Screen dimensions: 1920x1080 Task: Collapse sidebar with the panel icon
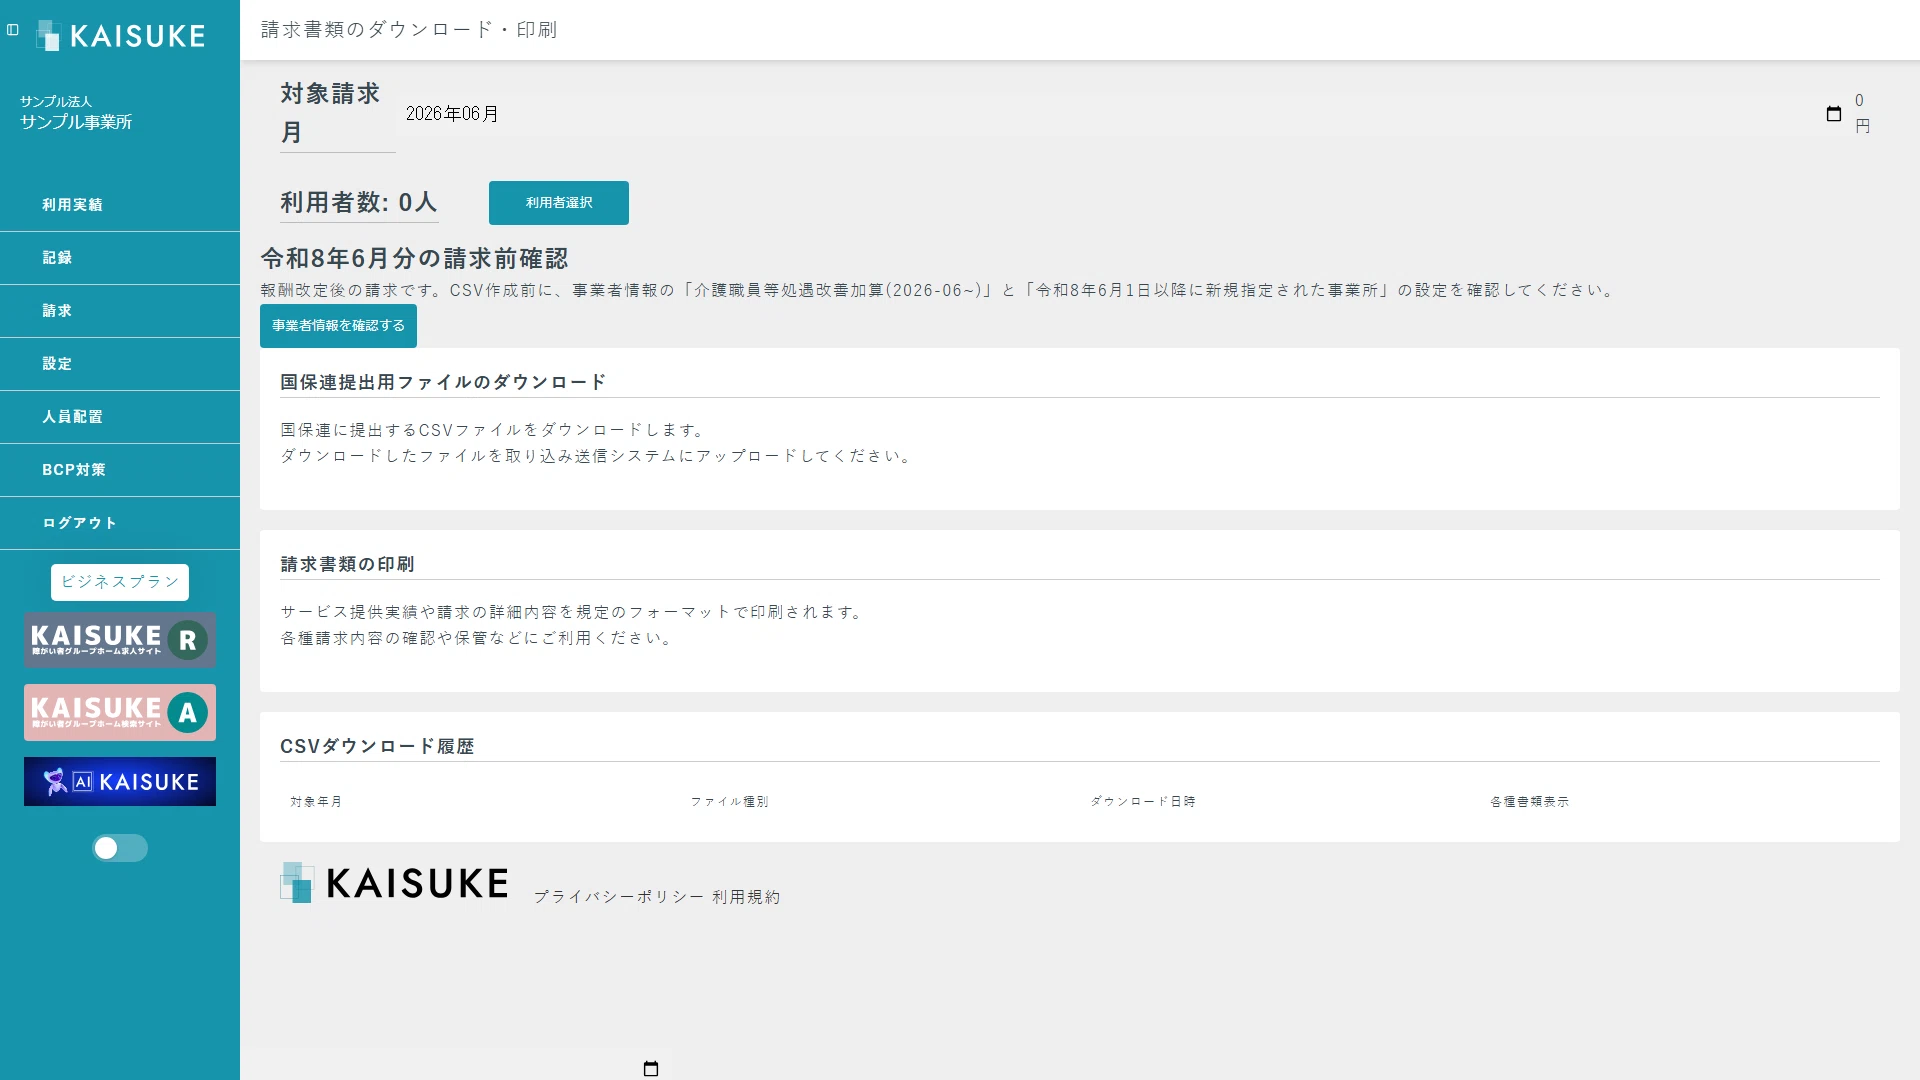click(13, 30)
